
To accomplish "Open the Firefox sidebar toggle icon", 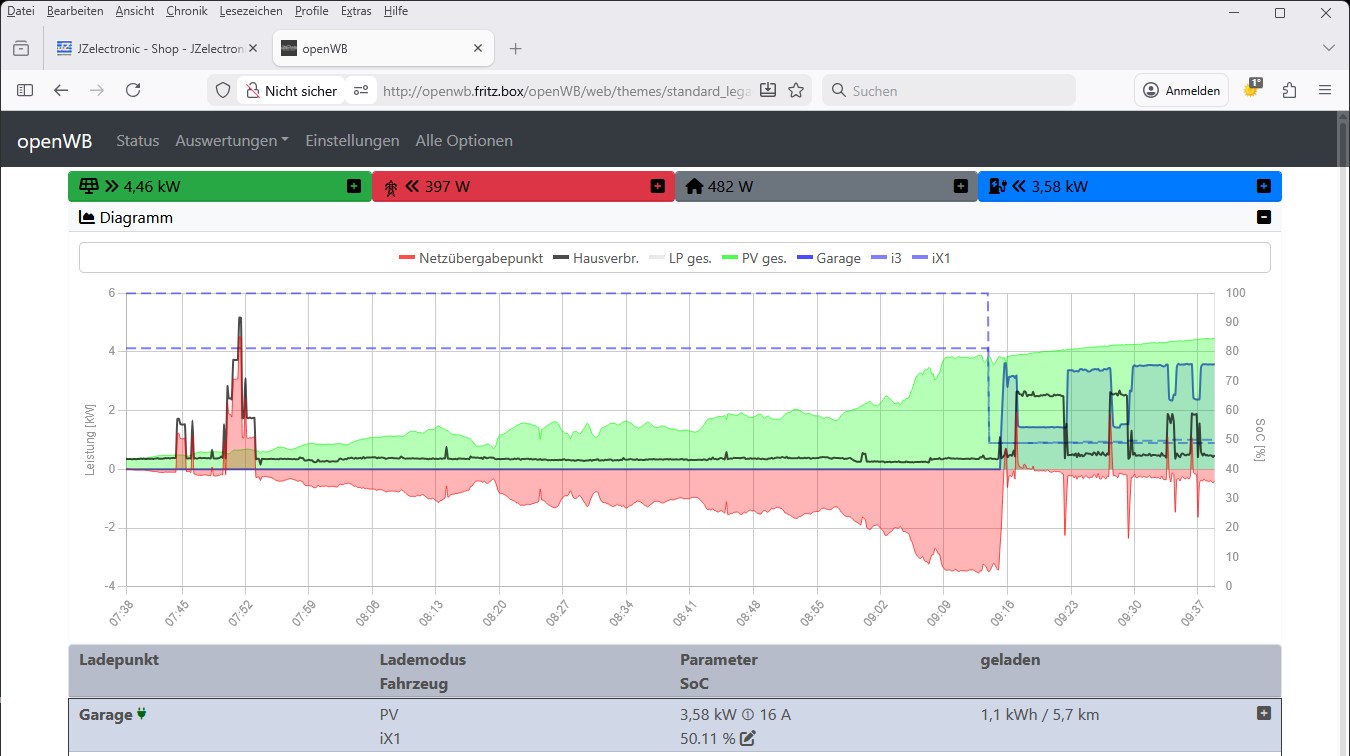I will click(x=25, y=90).
